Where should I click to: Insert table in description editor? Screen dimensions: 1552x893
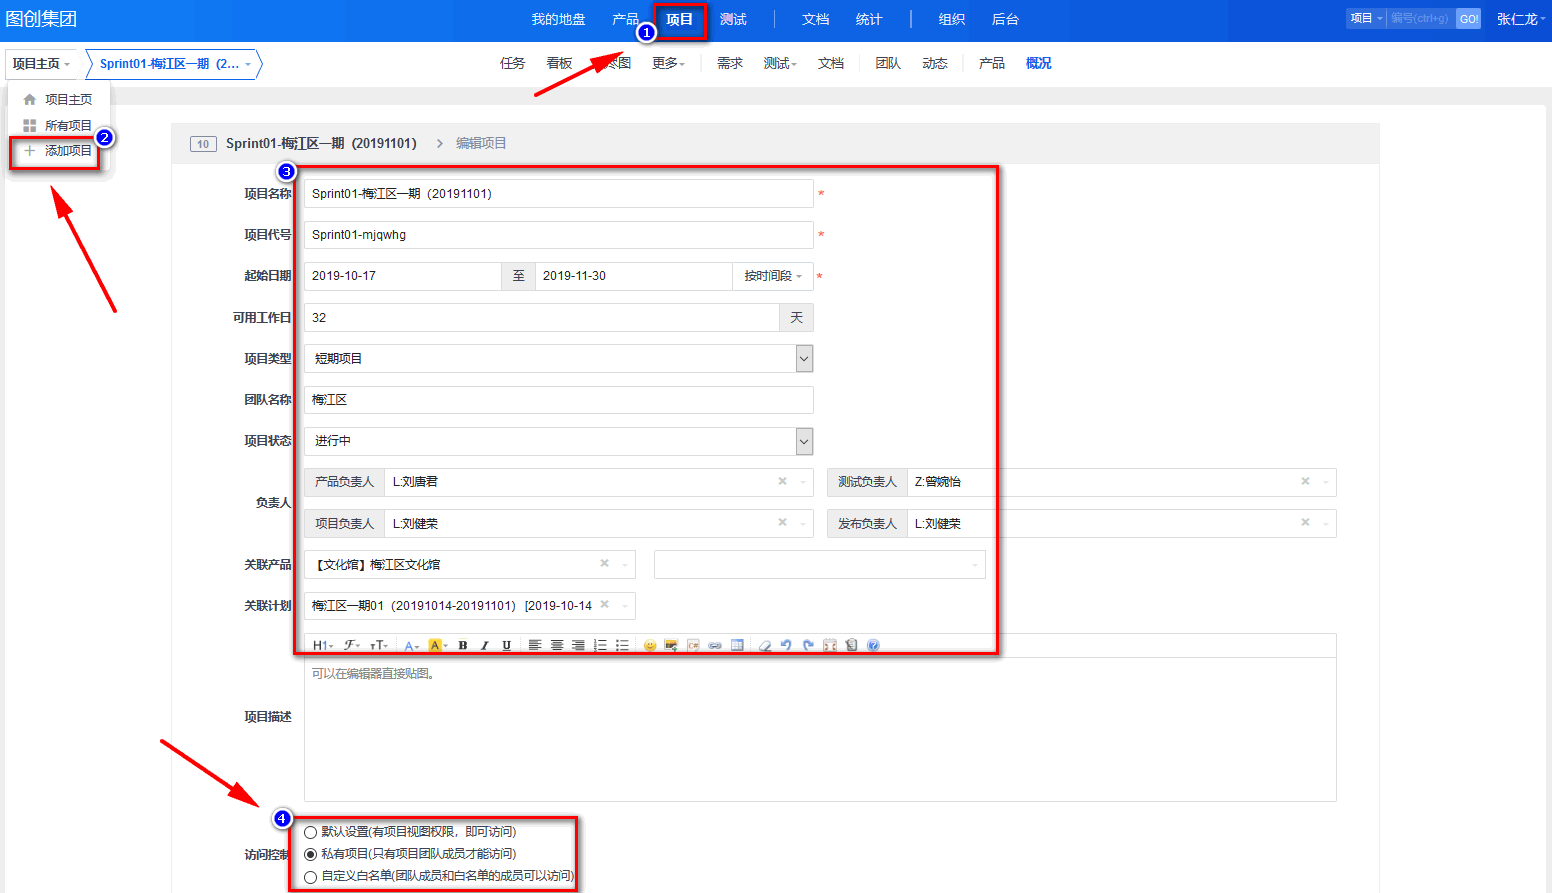tap(737, 646)
